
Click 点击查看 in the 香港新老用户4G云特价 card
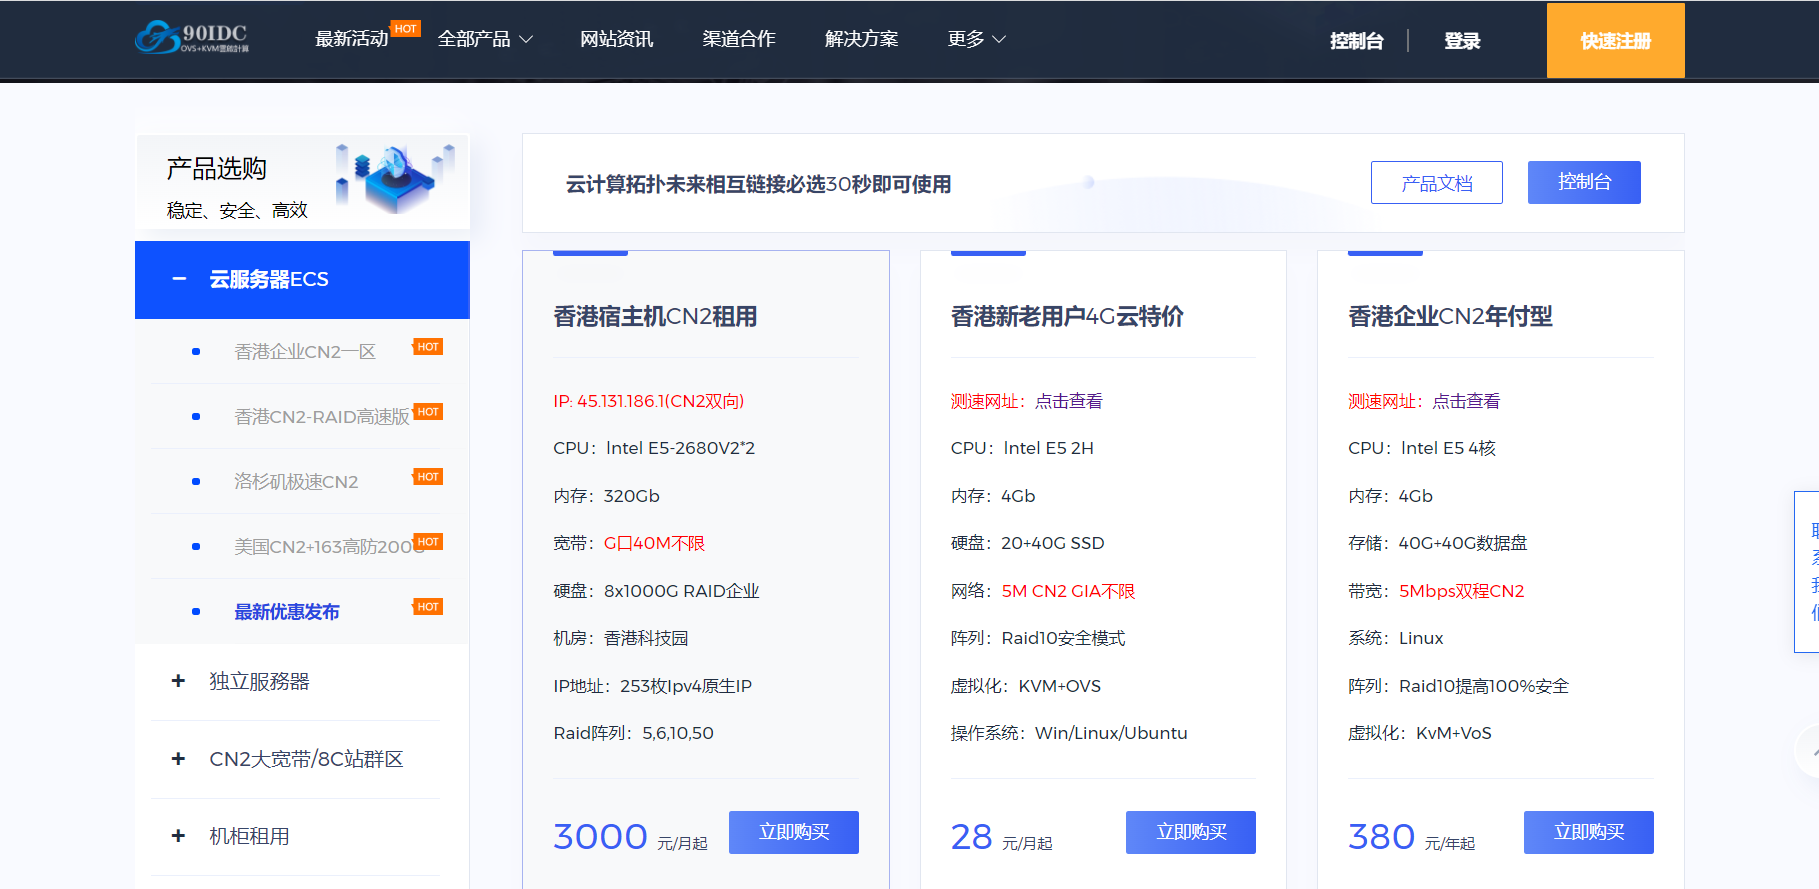click(1068, 401)
